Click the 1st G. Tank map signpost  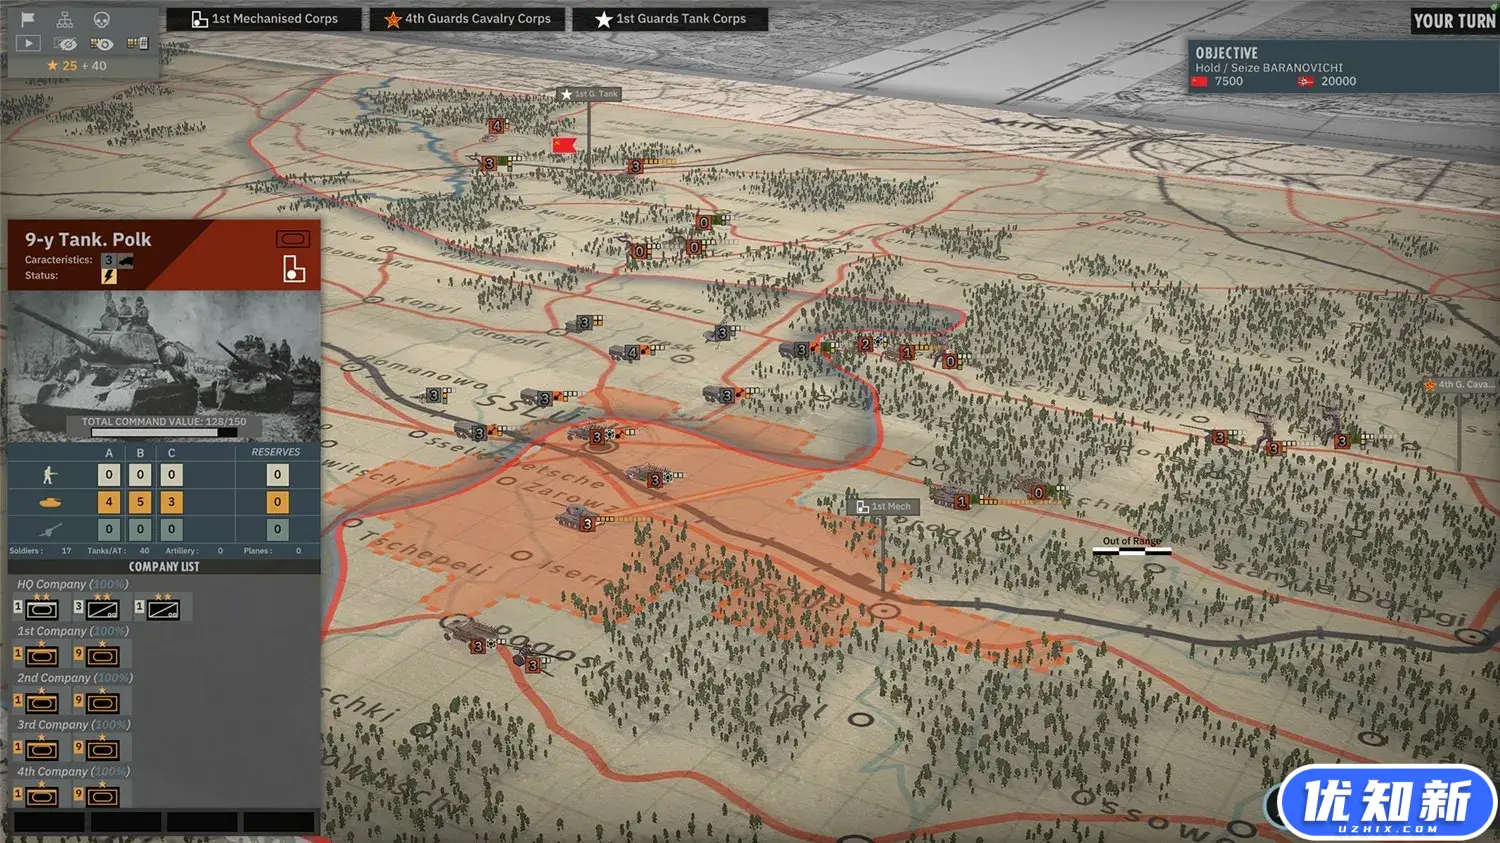click(x=590, y=94)
